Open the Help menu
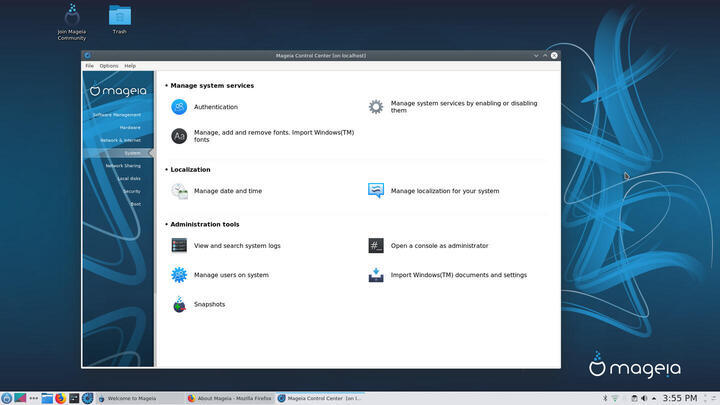This screenshot has width=720, height=405. coord(130,66)
